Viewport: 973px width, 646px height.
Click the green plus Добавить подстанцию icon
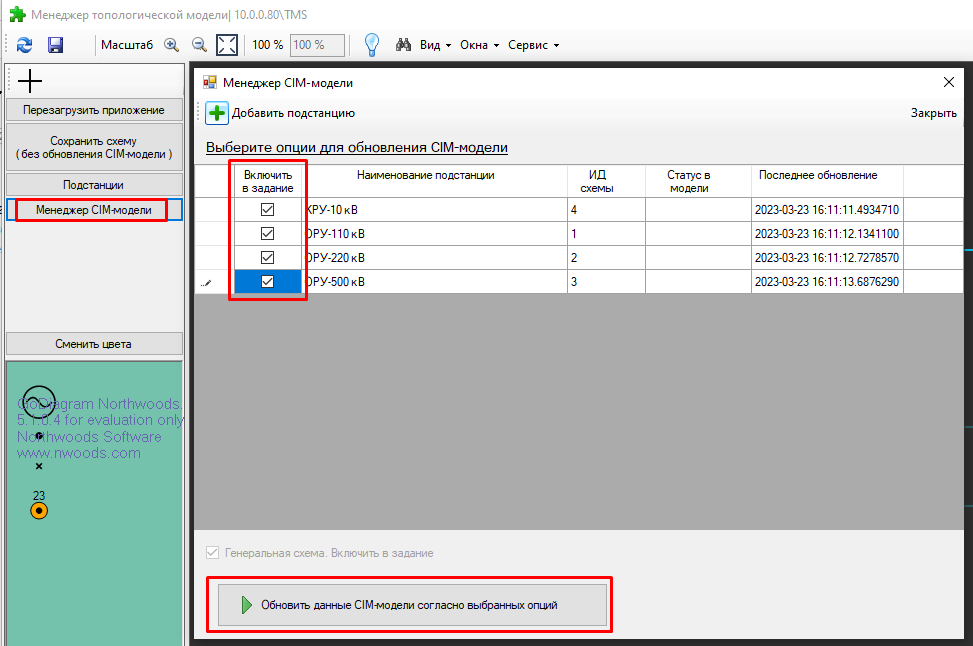point(217,113)
